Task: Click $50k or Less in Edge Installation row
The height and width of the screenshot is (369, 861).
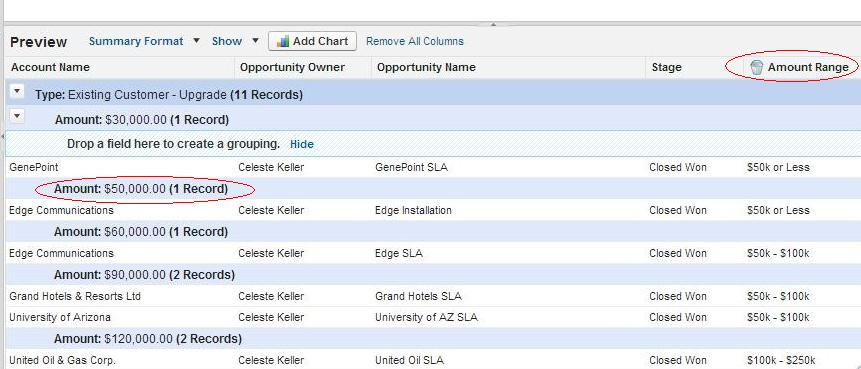Action: click(x=778, y=210)
